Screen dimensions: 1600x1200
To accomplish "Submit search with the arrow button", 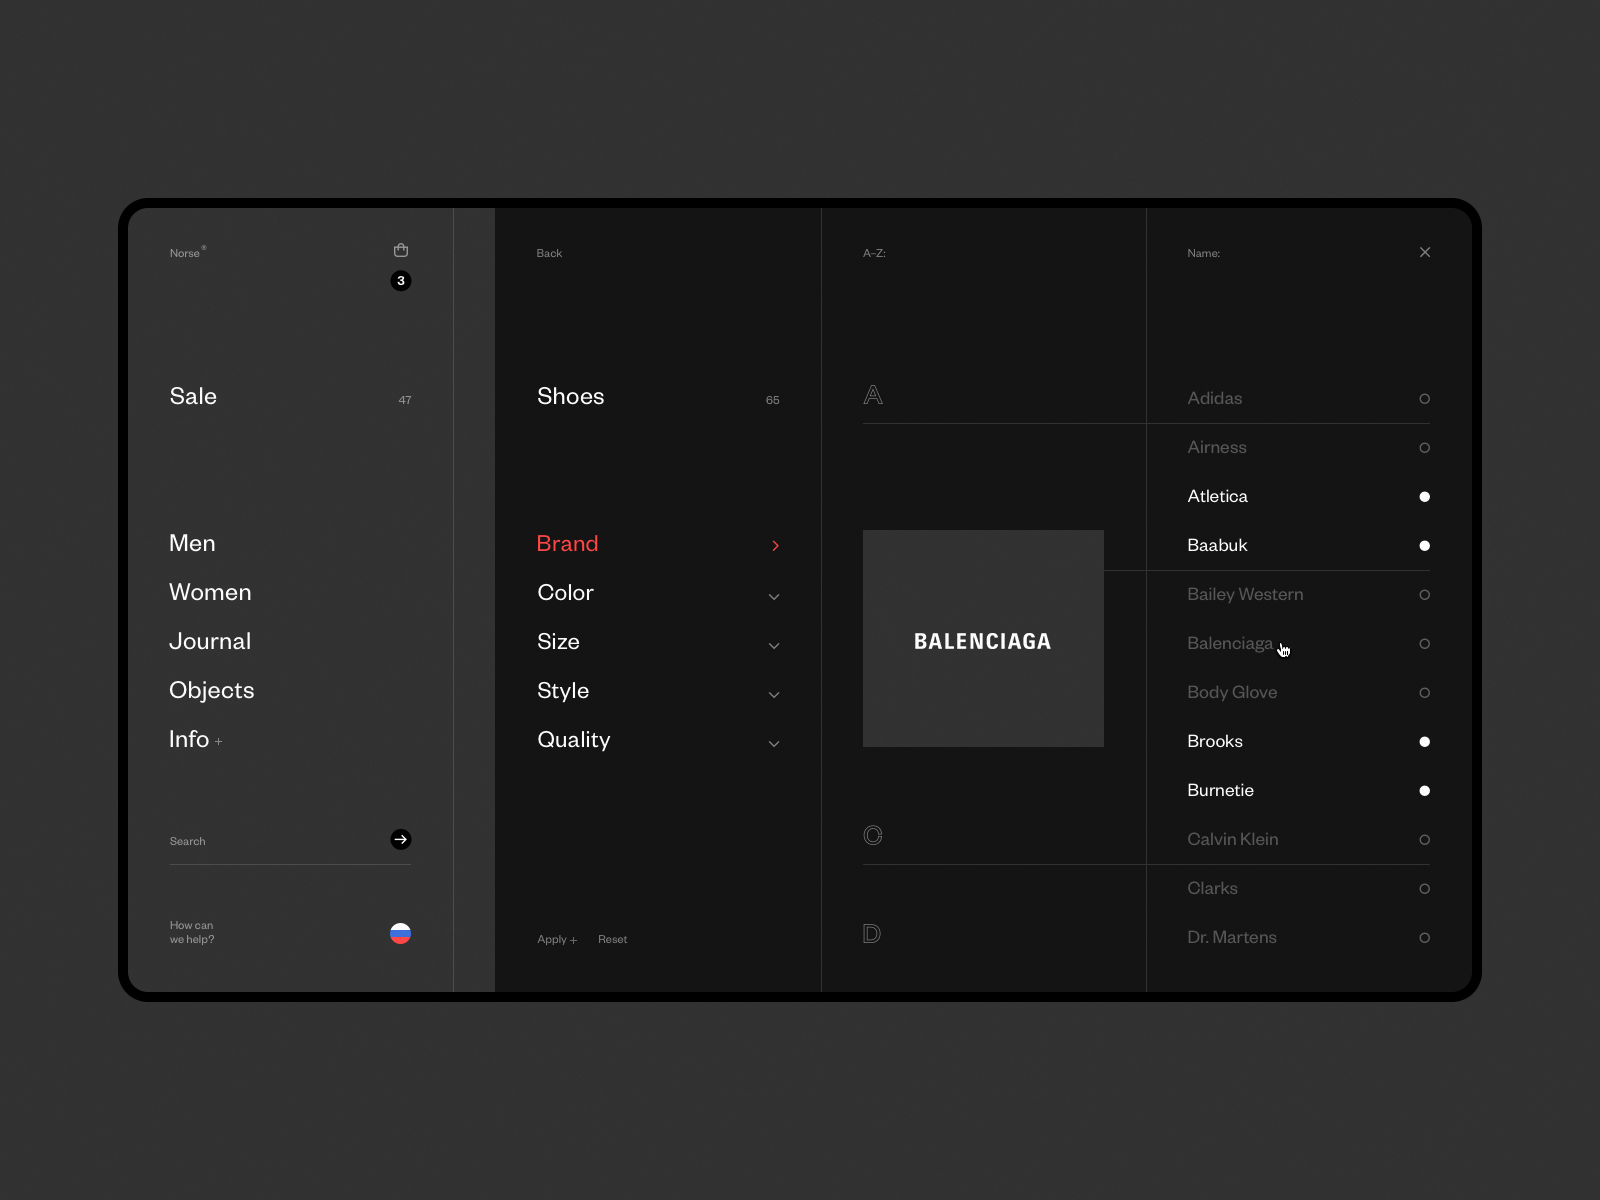I will pyautogui.click(x=401, y=840).
